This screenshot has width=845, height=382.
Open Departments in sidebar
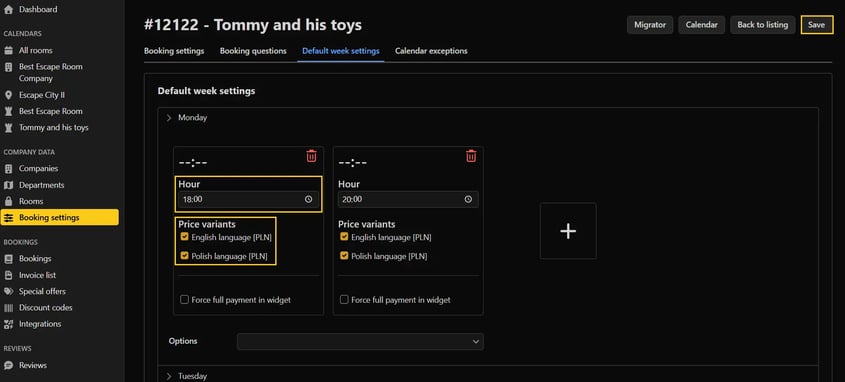(x=41, y=185)
